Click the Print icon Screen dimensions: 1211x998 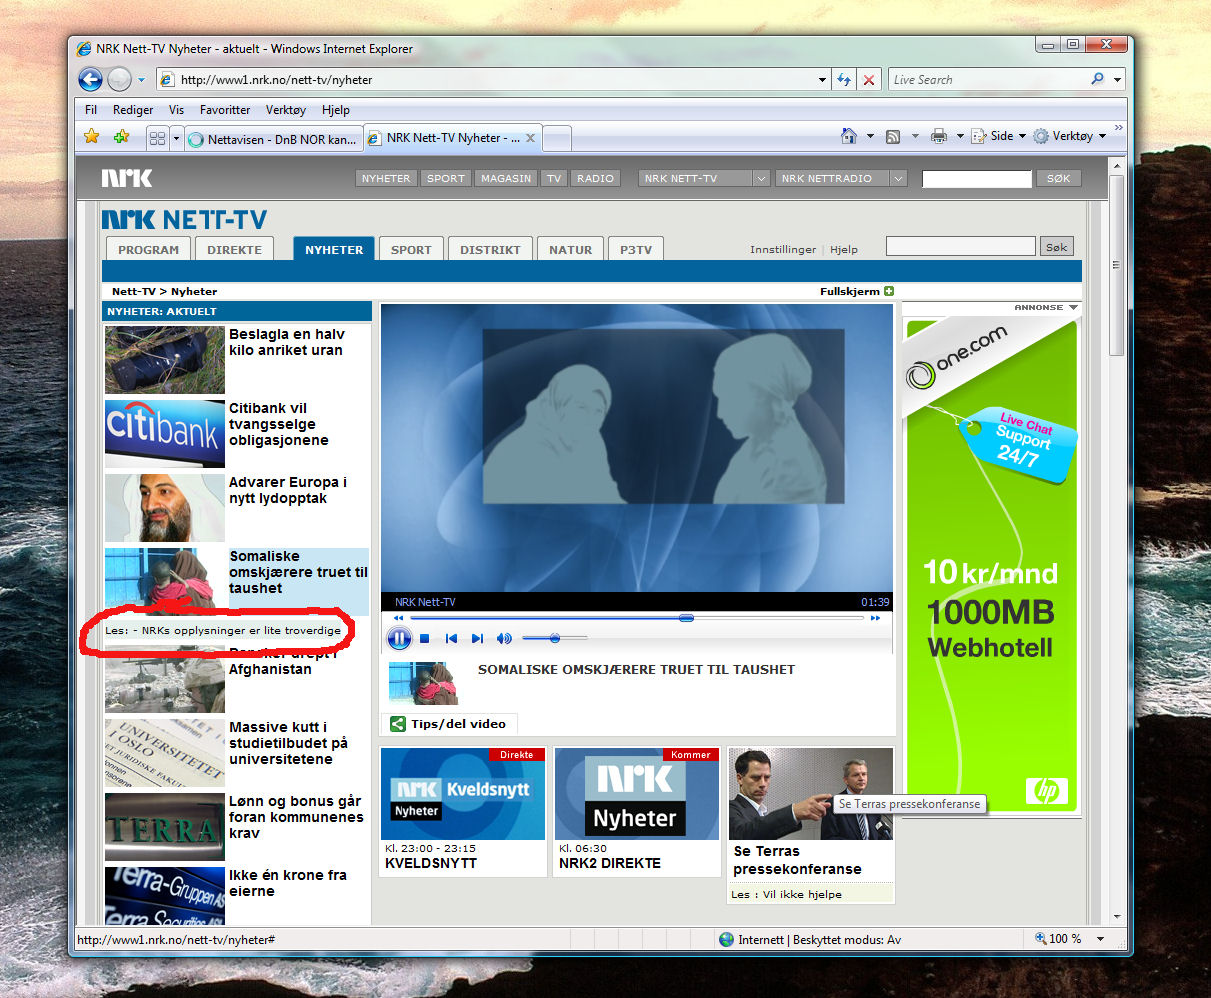click(x=939, y=136)
